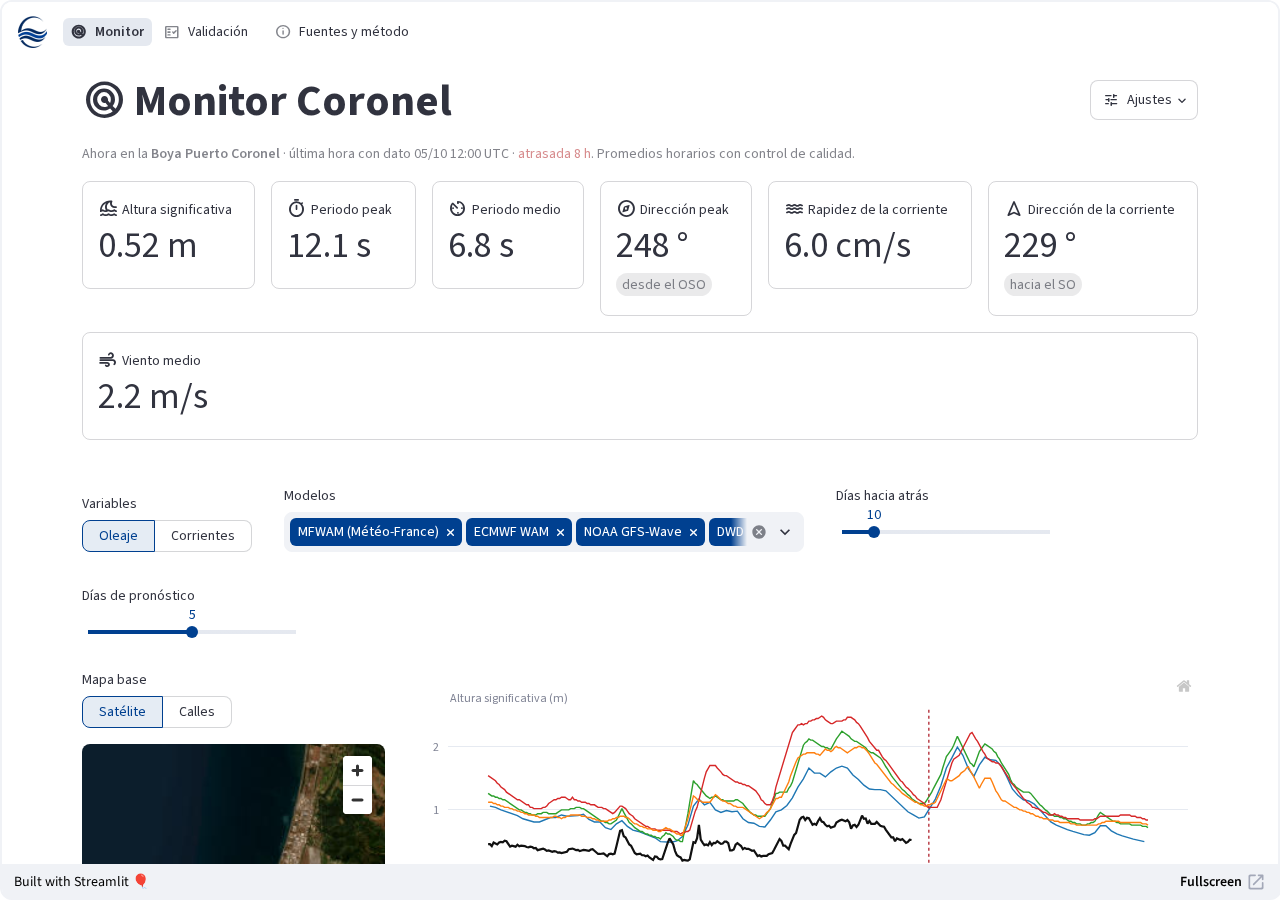
Task: Click the Días de pronóstico slider handle
Action: (192, 632)
